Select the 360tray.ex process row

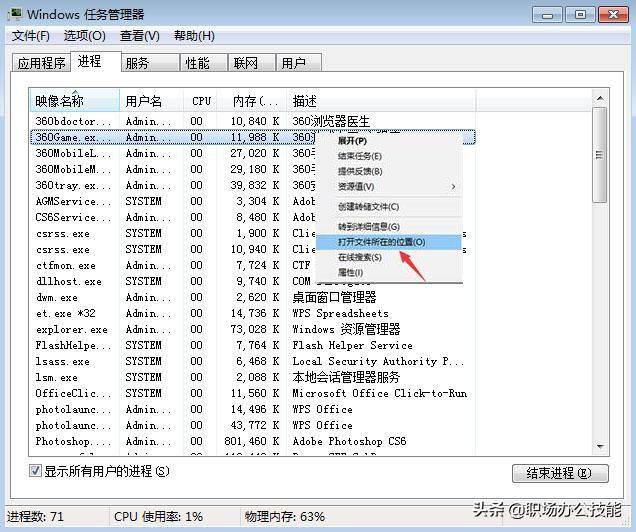(x=253, y=185)
